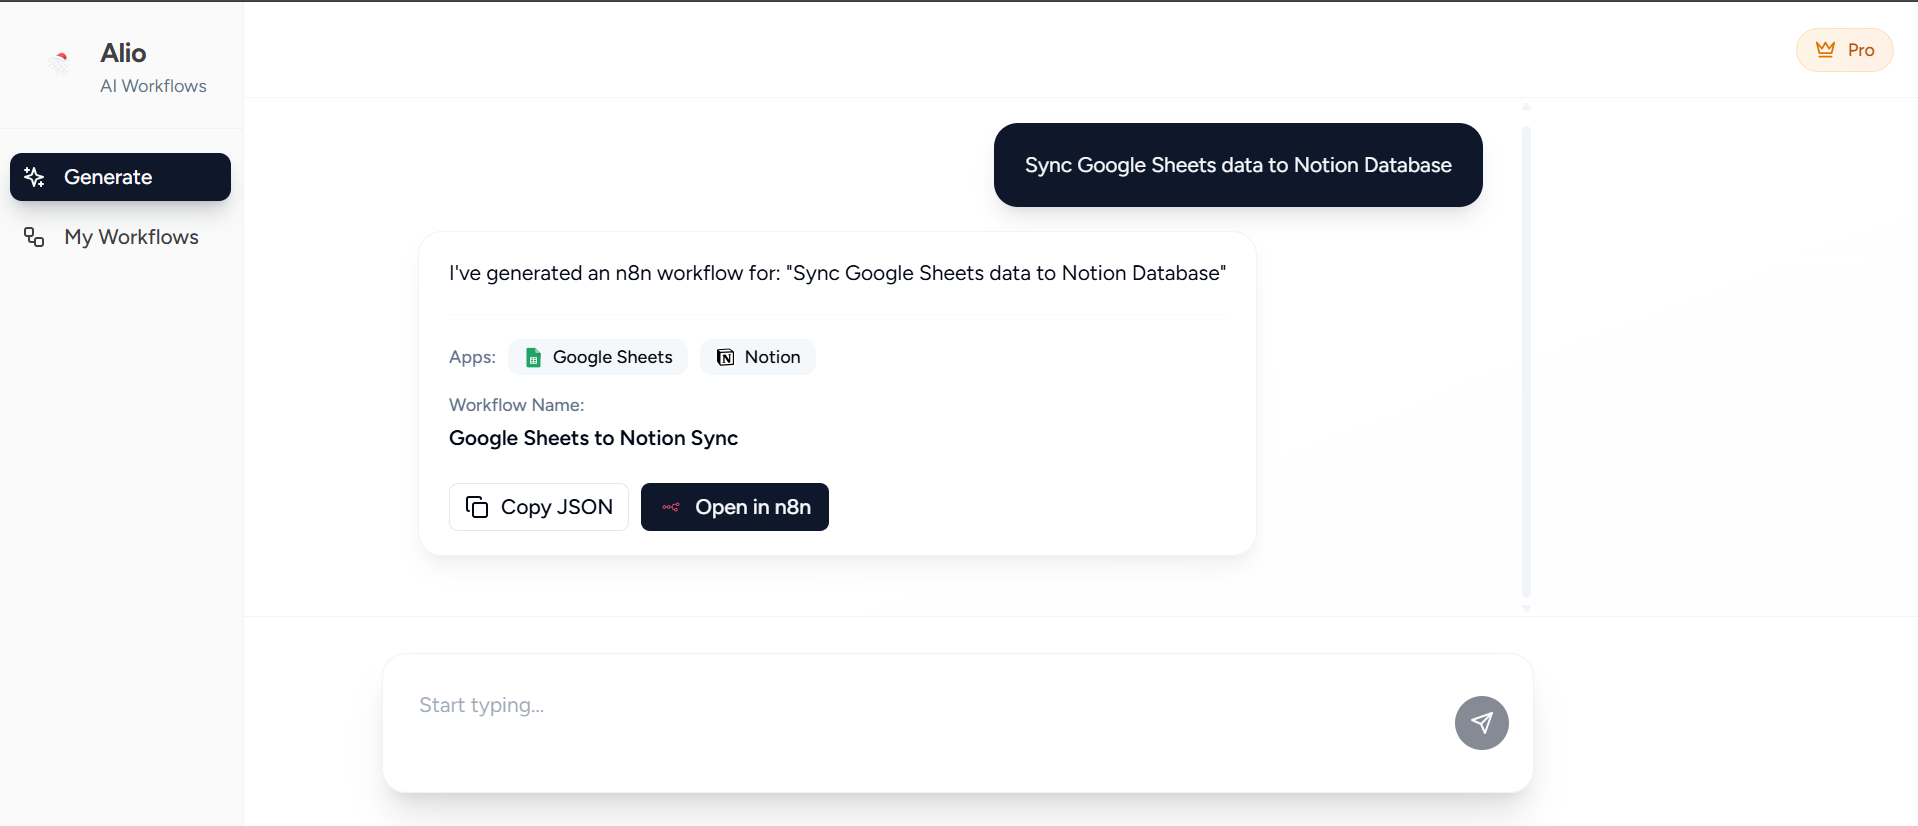Viewport: 1918px width, 826px height.
Task: Open My Workflows in sidebar
Action: (x=120, y=237)
